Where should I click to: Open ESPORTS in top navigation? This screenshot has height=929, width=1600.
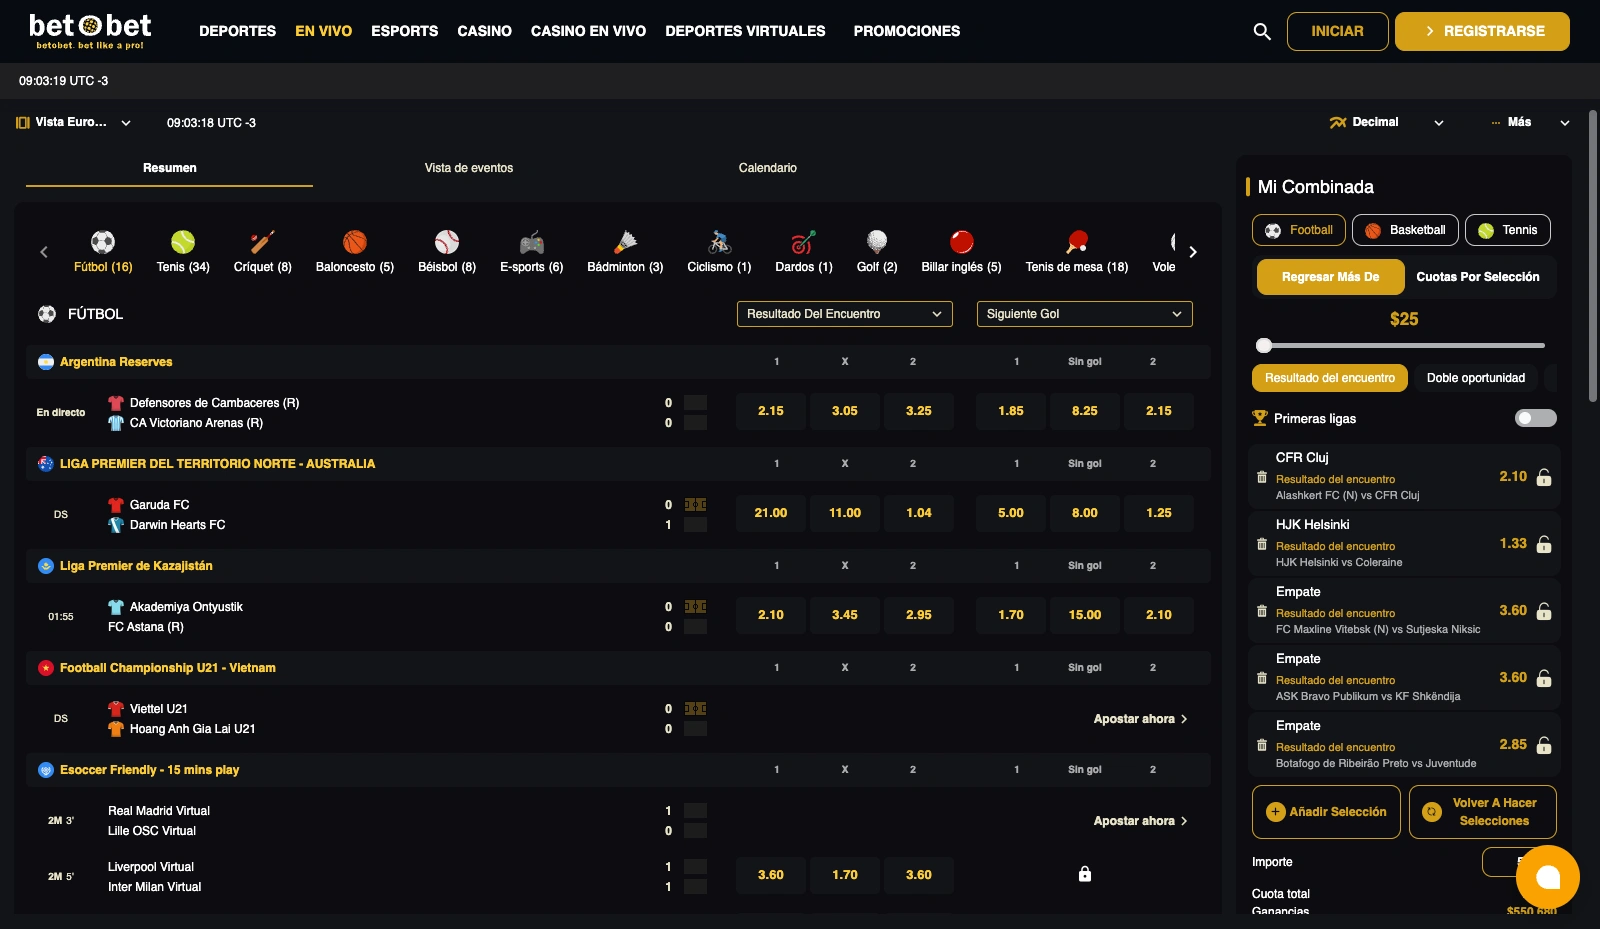(x=404, y=31)
